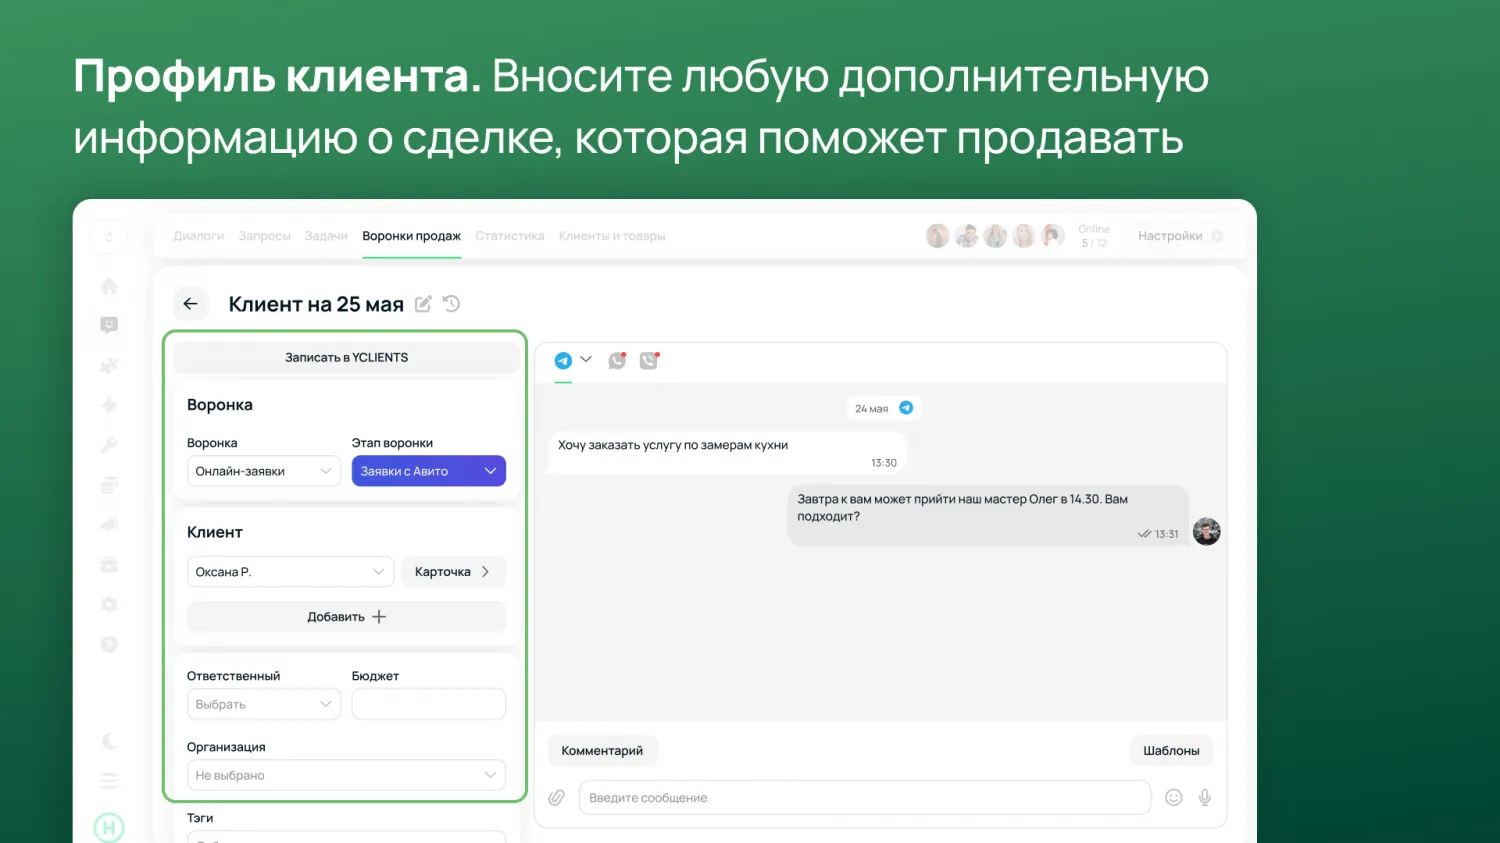Image resolution: width=1500 pixels, height=843 pixels.
Task: Open deal history via the clock icon
Action: pos(452,304)
